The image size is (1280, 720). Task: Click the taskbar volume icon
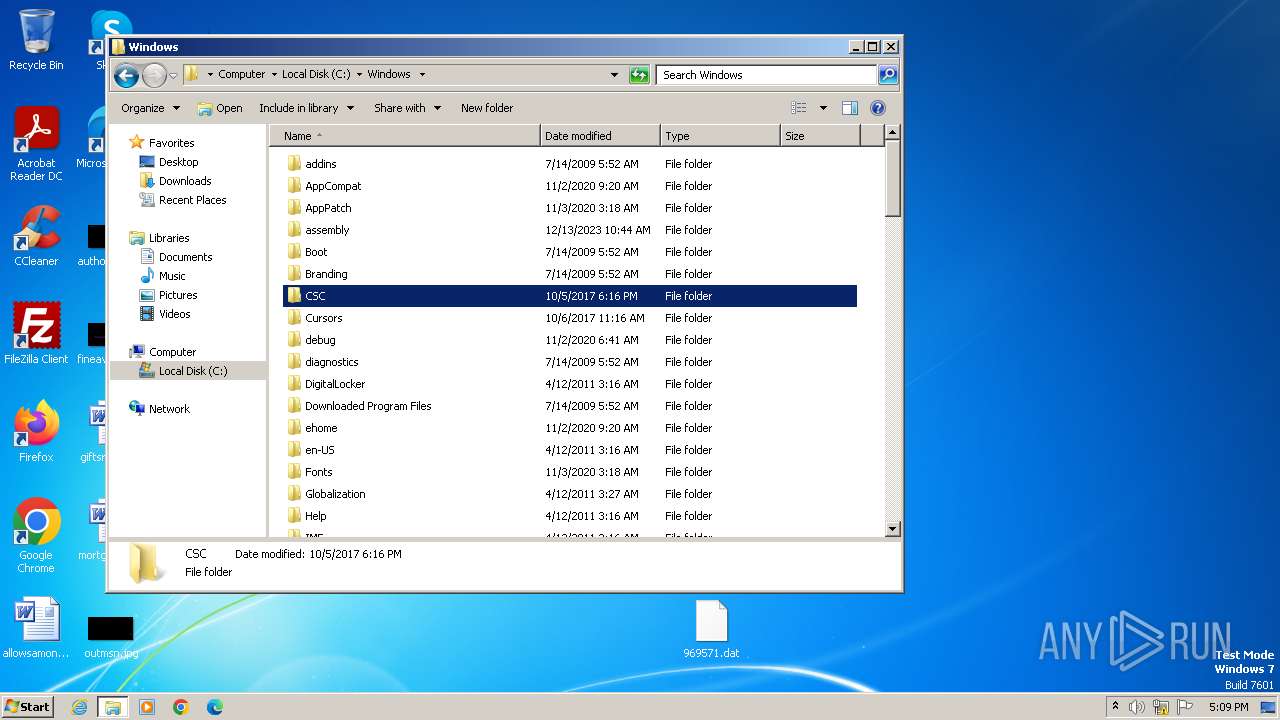[1137, 707]
